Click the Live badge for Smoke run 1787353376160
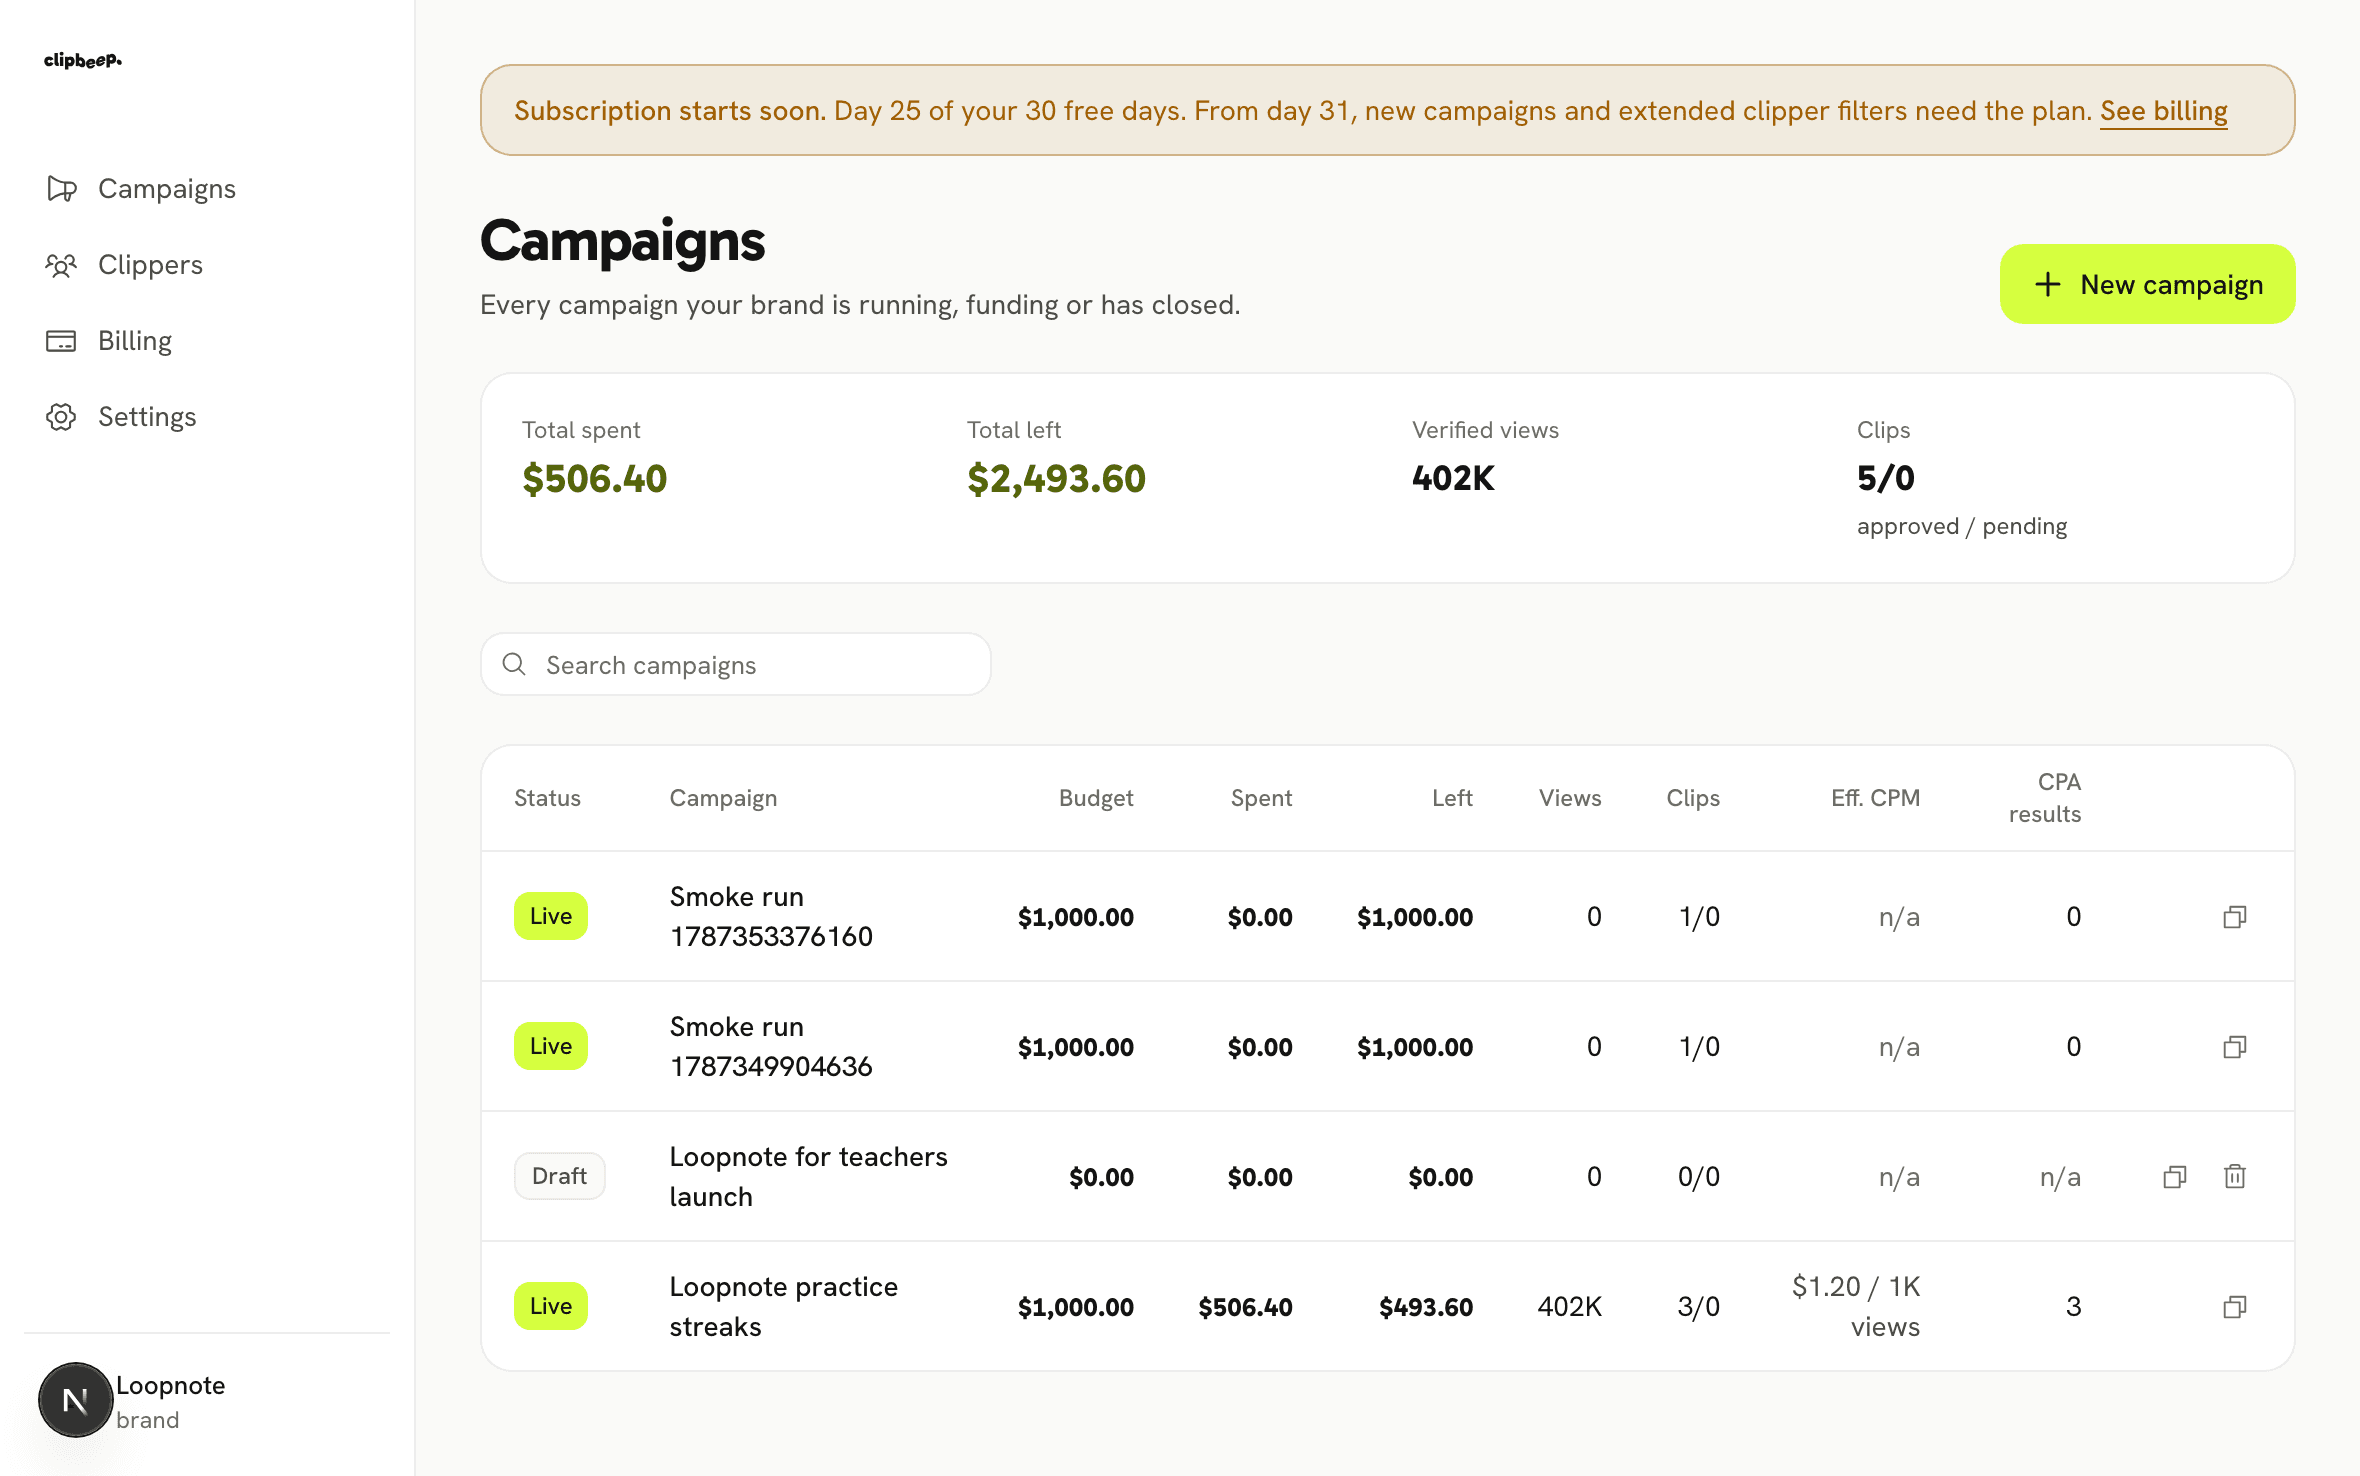The height and width of the screenshot is (1476, 2360). point(551,916)
